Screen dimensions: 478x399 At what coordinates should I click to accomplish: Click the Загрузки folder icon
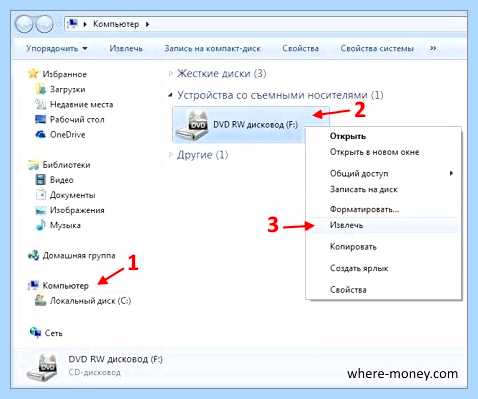pos(41,89)
